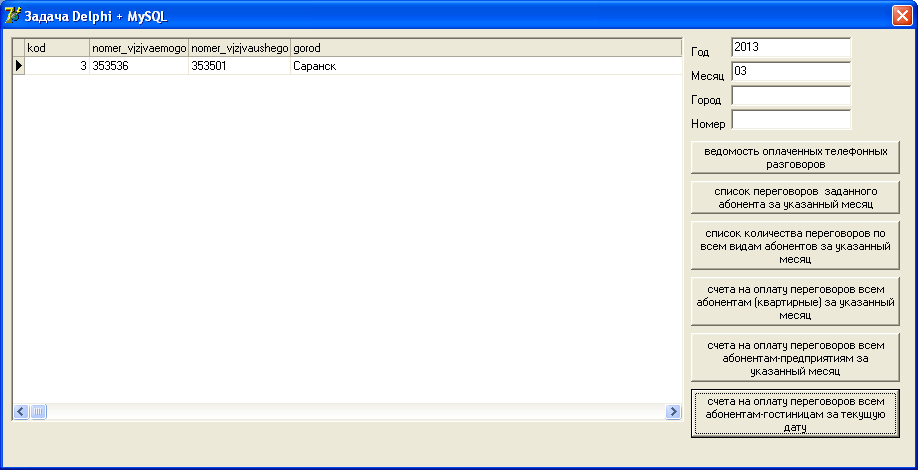918x470 pixels.
Task: Click the Месяц label
Action: click(707, 76)
